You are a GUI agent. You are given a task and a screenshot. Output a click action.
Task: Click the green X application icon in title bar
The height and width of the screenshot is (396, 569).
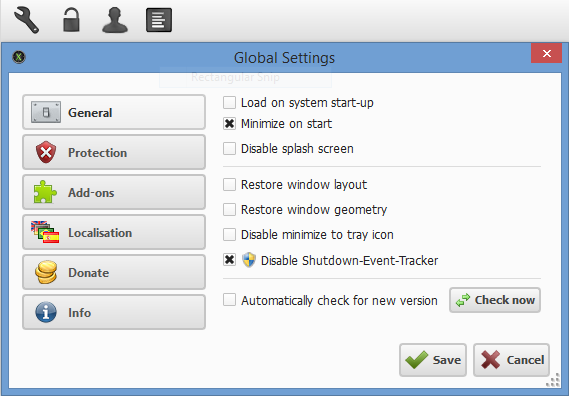[19, 57]
